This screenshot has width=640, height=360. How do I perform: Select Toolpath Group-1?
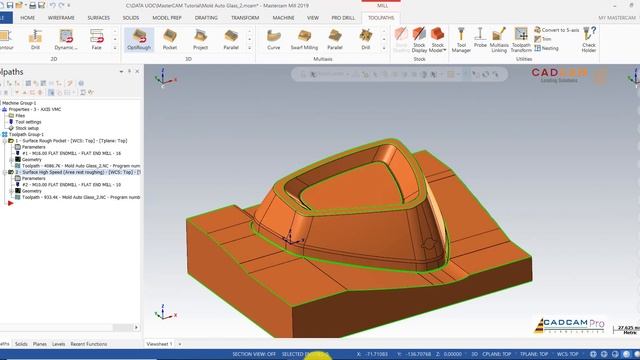pos(26,134)
